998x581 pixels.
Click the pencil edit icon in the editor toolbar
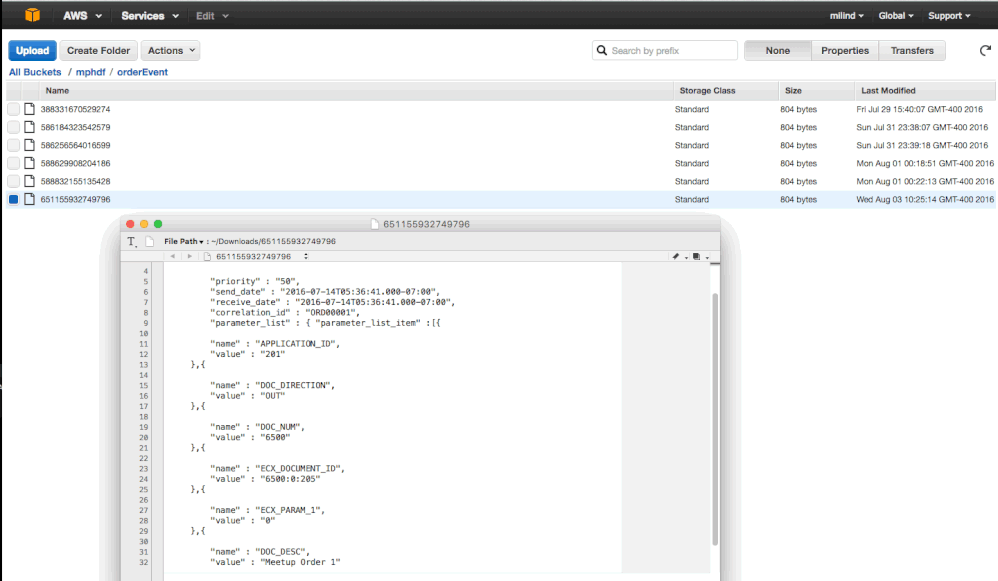[x=676, y=256]
